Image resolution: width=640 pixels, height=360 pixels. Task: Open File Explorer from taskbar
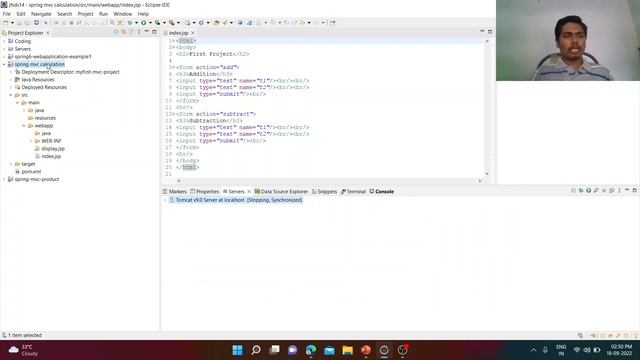point(347,350)
